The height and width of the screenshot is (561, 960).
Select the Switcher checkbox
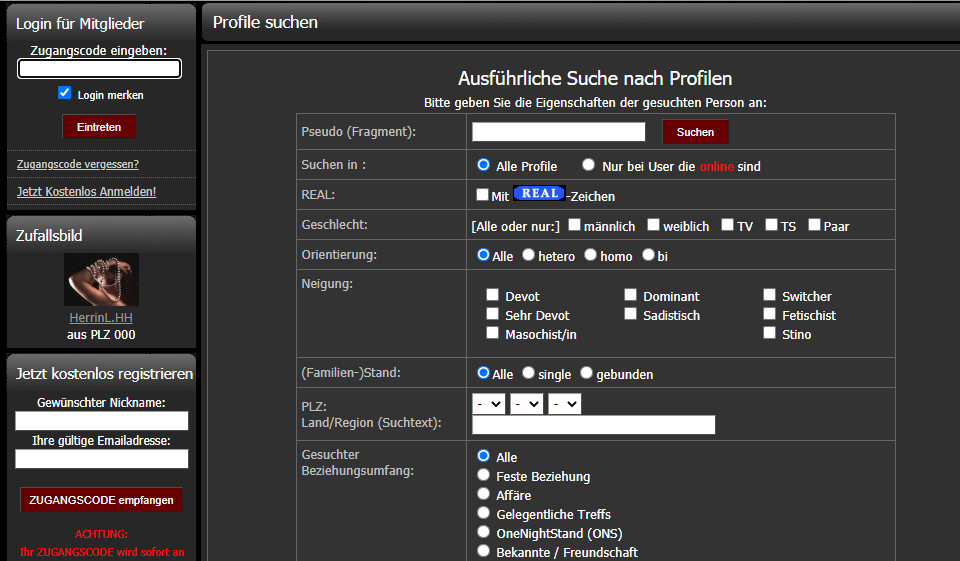(x=769, y=295)
